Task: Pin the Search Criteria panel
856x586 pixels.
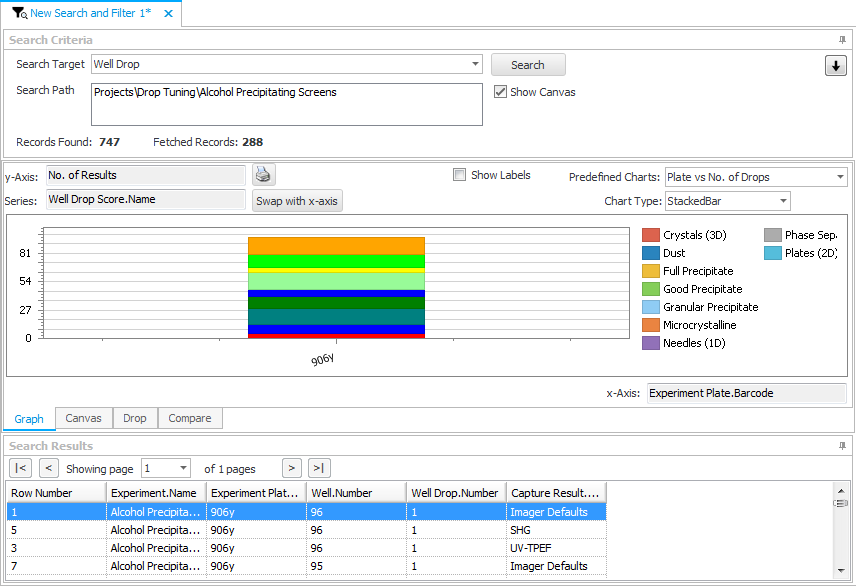Action: click(842, 40)
